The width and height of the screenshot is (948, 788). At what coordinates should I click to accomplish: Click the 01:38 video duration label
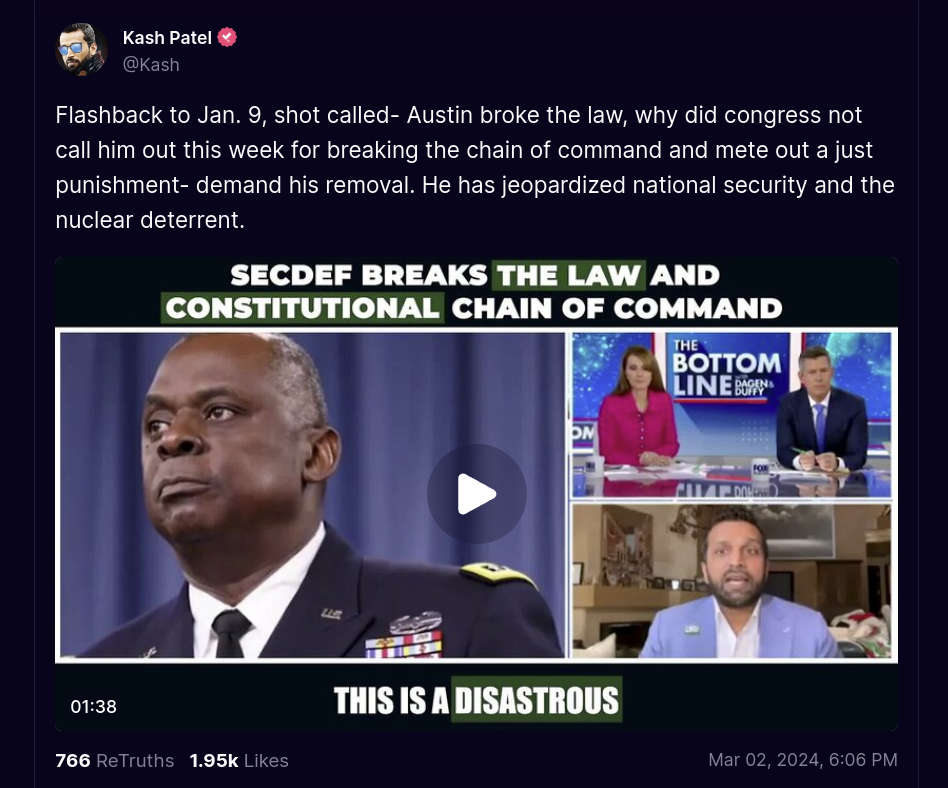tap(93, 706)
